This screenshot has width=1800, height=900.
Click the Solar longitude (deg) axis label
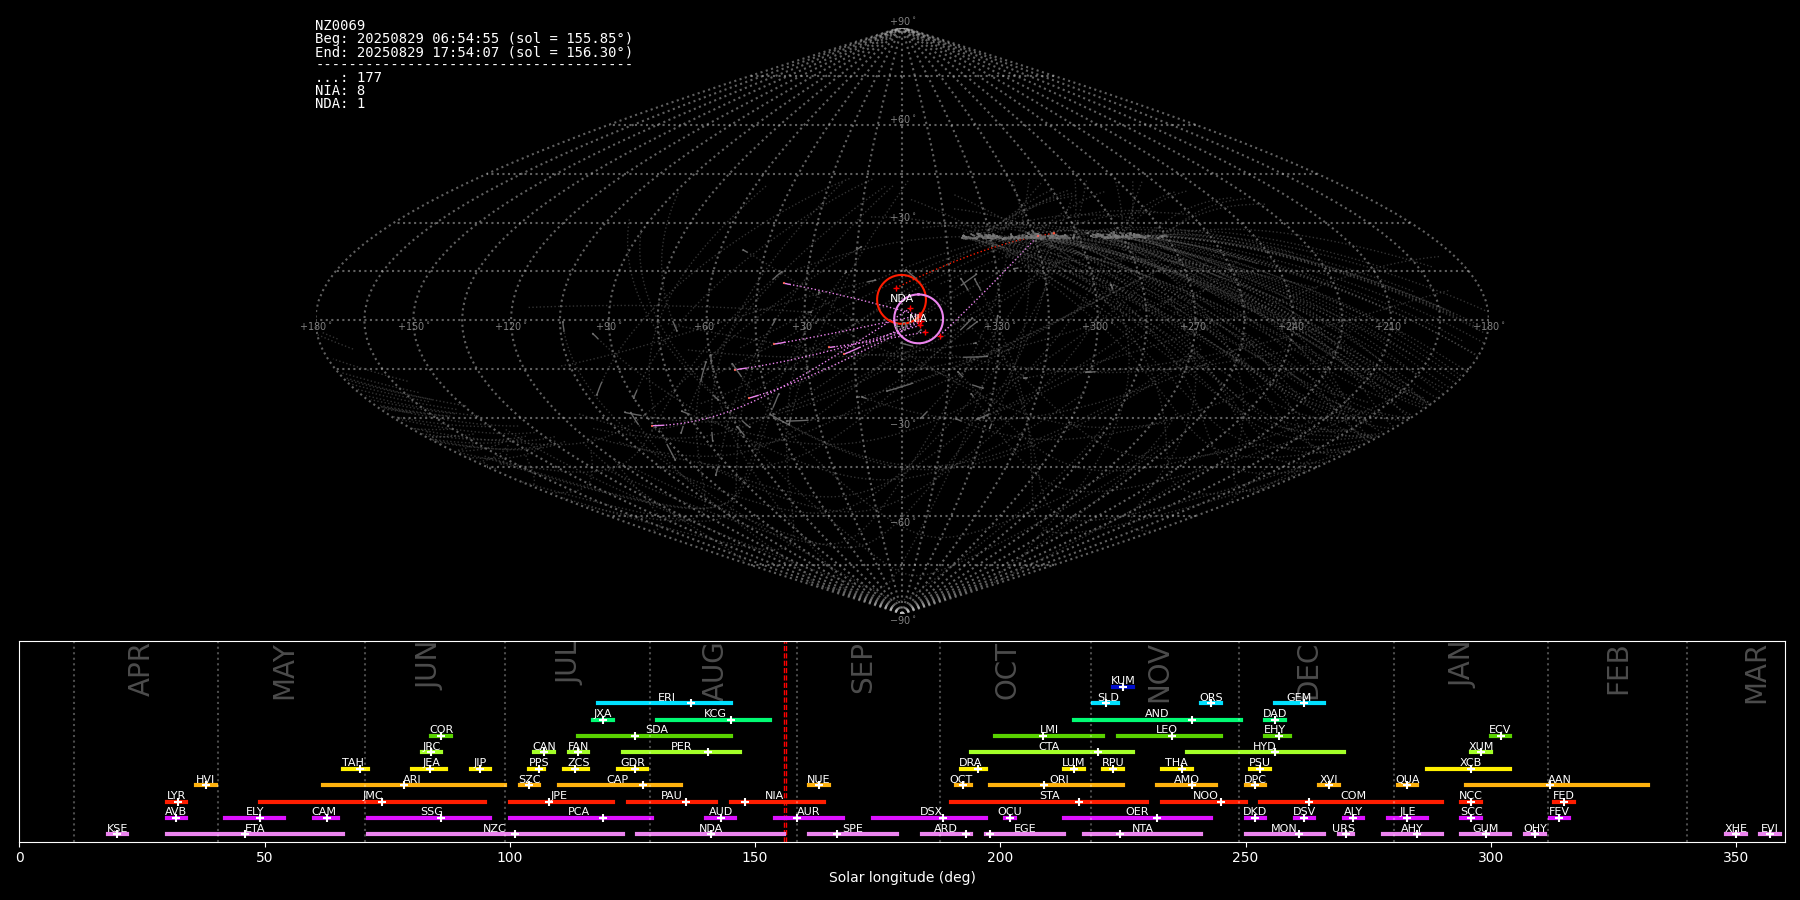tap(902, 878)
